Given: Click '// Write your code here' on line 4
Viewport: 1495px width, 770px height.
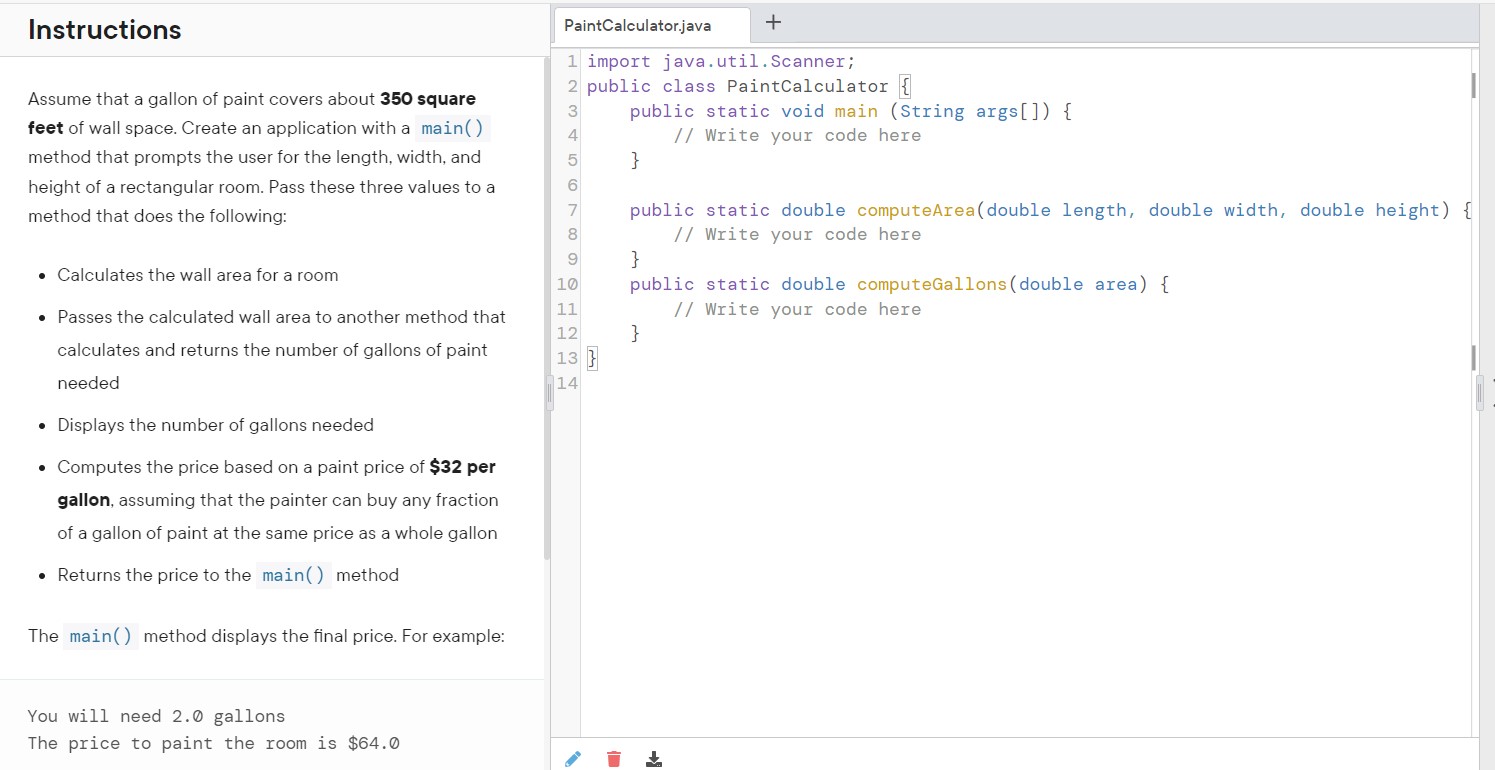Looking at the screenshot, I should tap(797, 135).
